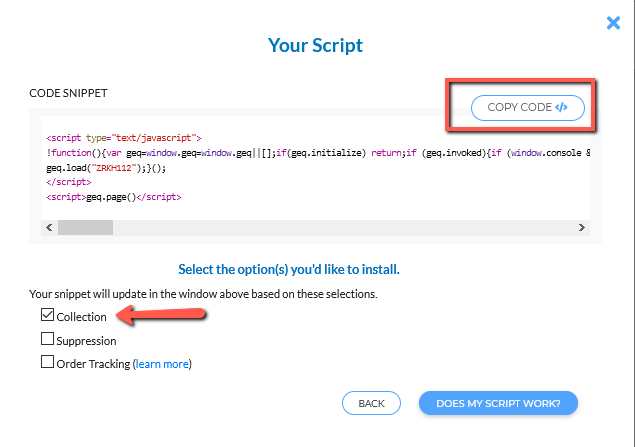Go back with the Back button
Image resolution: width=635 pixels, height=447 pixels.
371,403
